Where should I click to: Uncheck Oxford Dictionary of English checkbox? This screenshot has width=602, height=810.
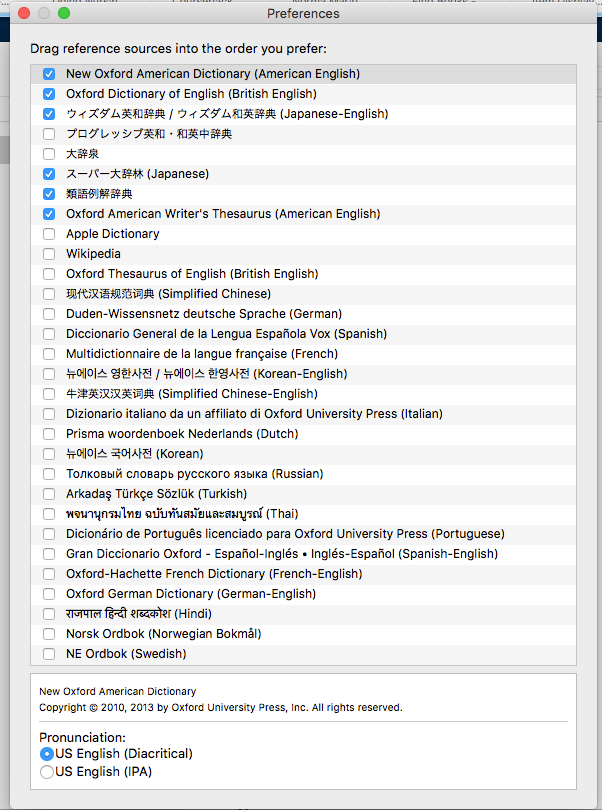pos(49,94)
